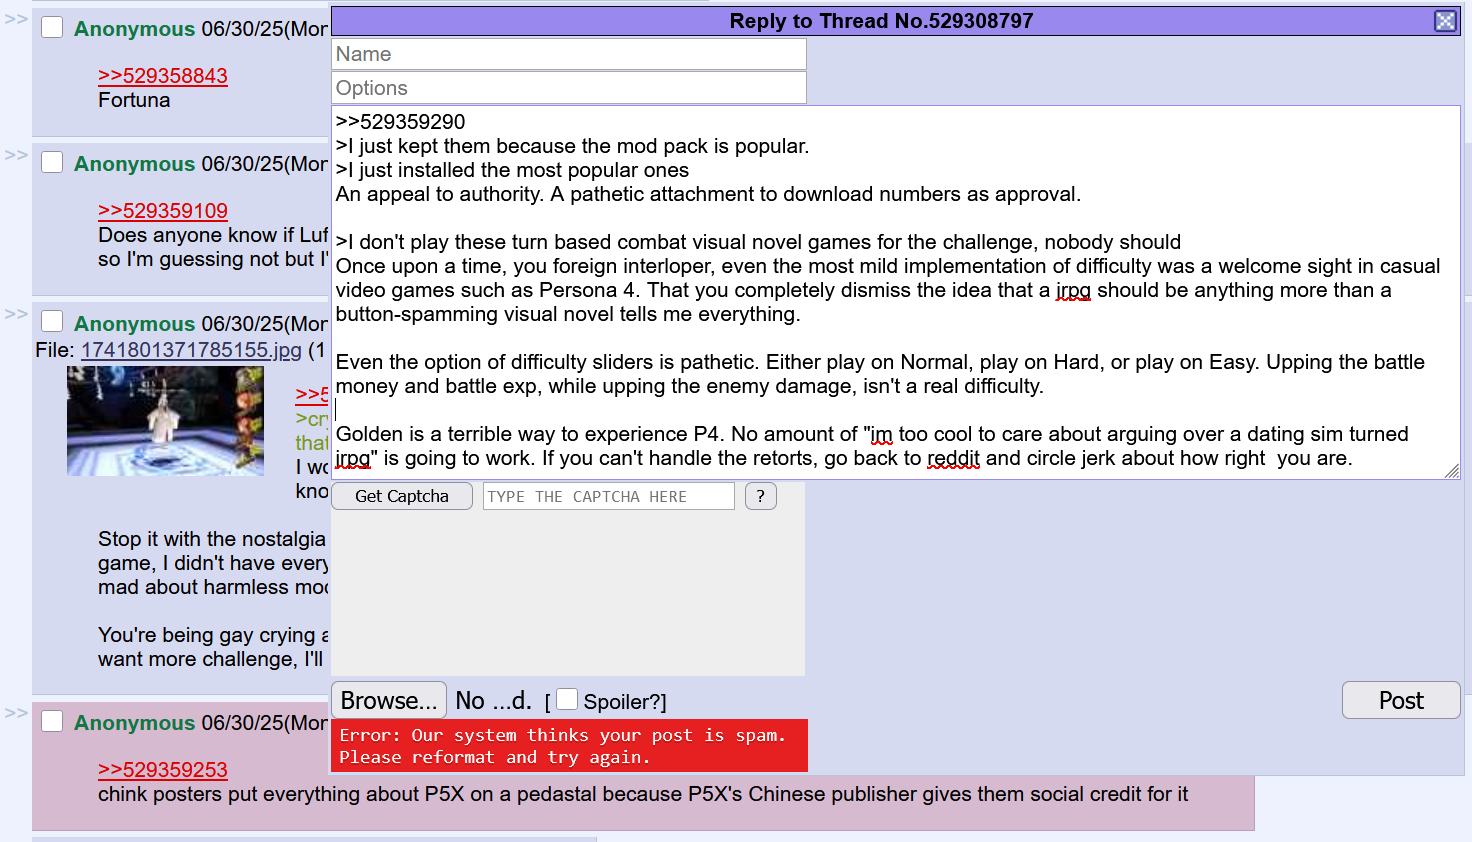This screenshot has width=1472, height=842.
Task: Open quote link >>529359253
Action: [163, 770]
